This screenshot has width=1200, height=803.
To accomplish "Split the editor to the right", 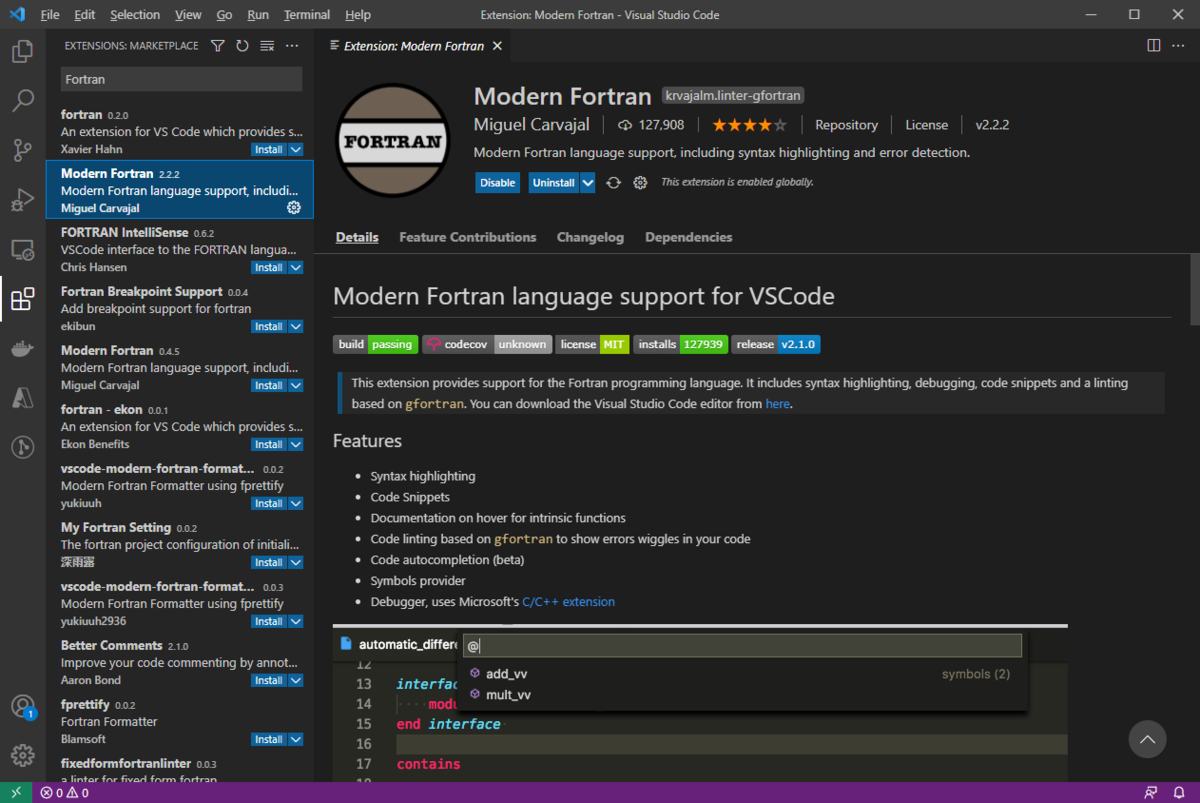I will pos(1153,45).
